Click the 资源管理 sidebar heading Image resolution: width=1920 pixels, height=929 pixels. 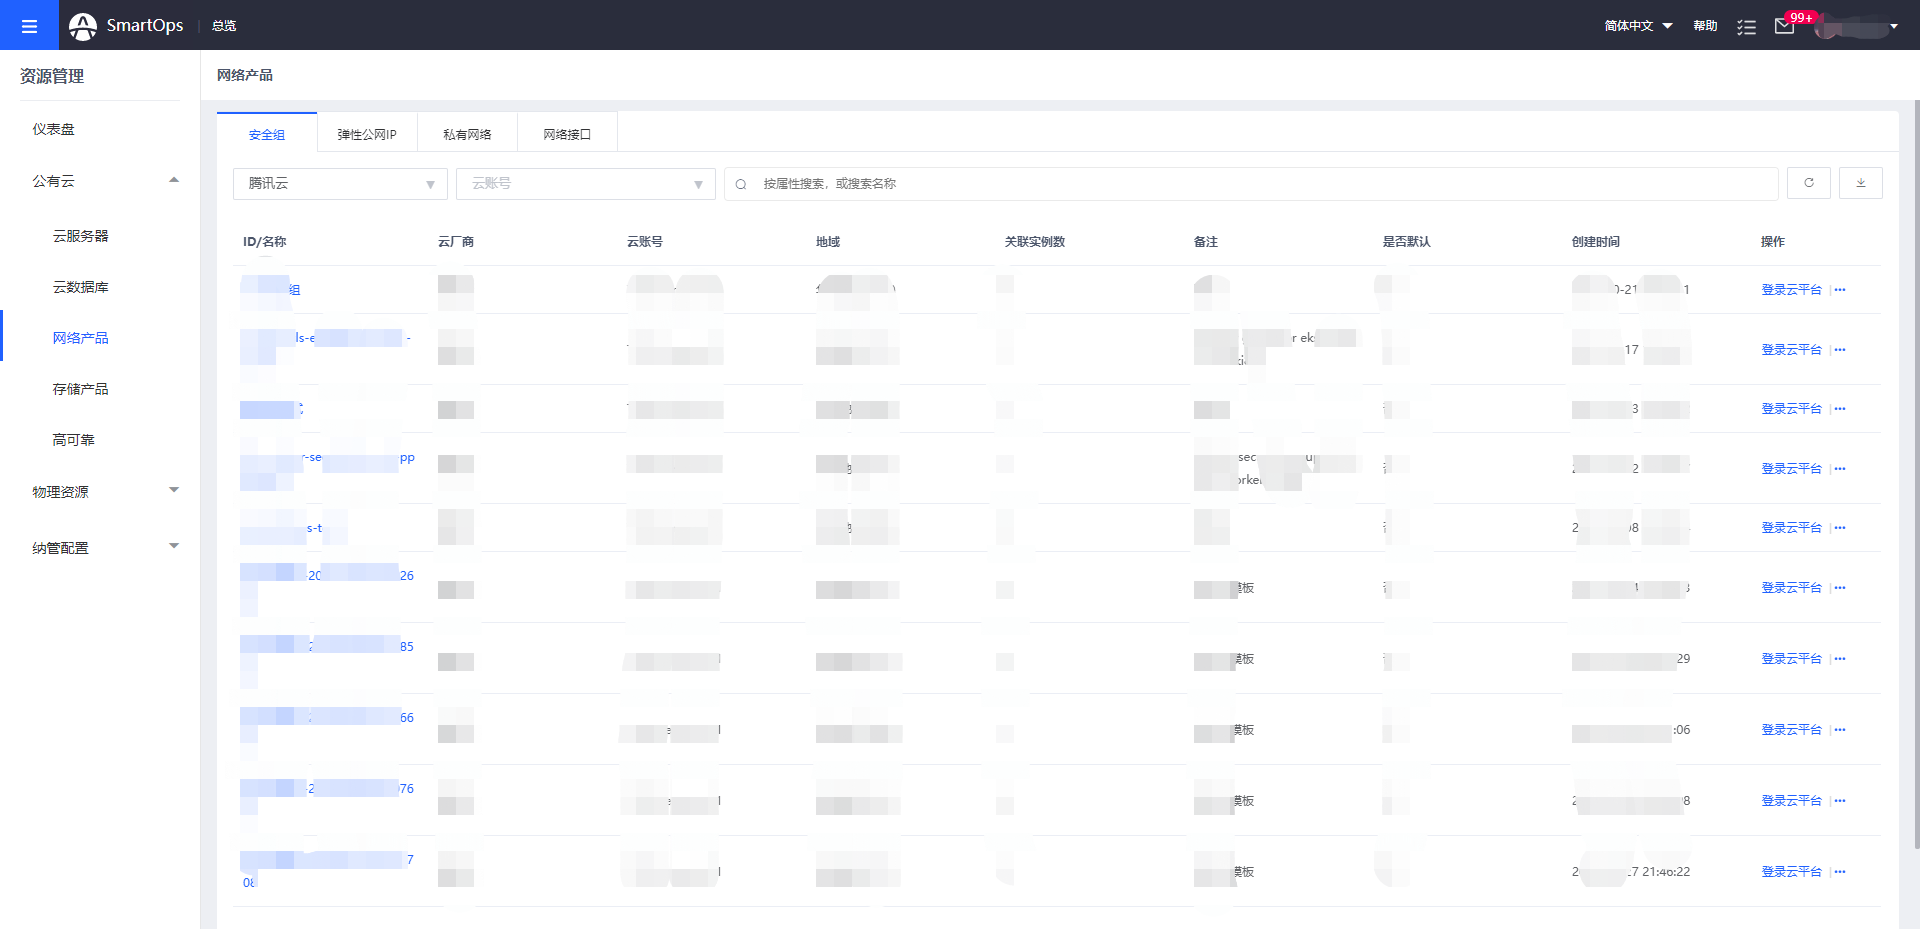52,76
